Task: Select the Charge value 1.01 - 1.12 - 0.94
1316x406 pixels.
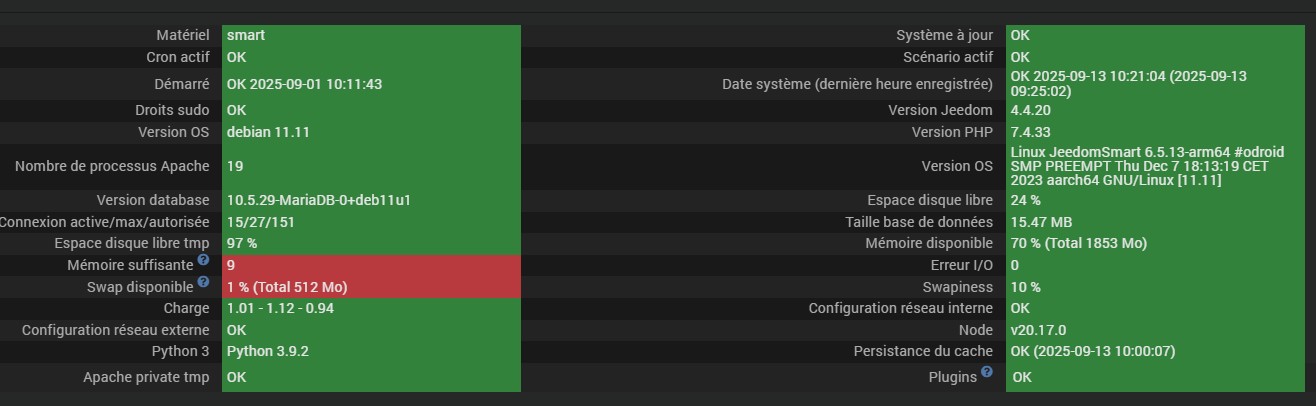Action: point(280,308)
